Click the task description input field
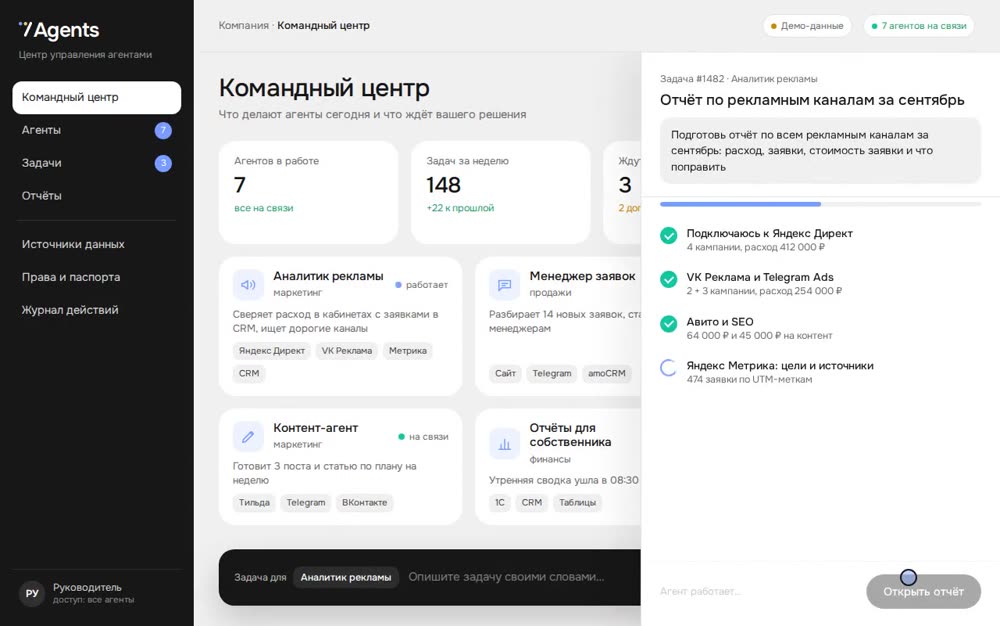 click(x=506, y=577)
